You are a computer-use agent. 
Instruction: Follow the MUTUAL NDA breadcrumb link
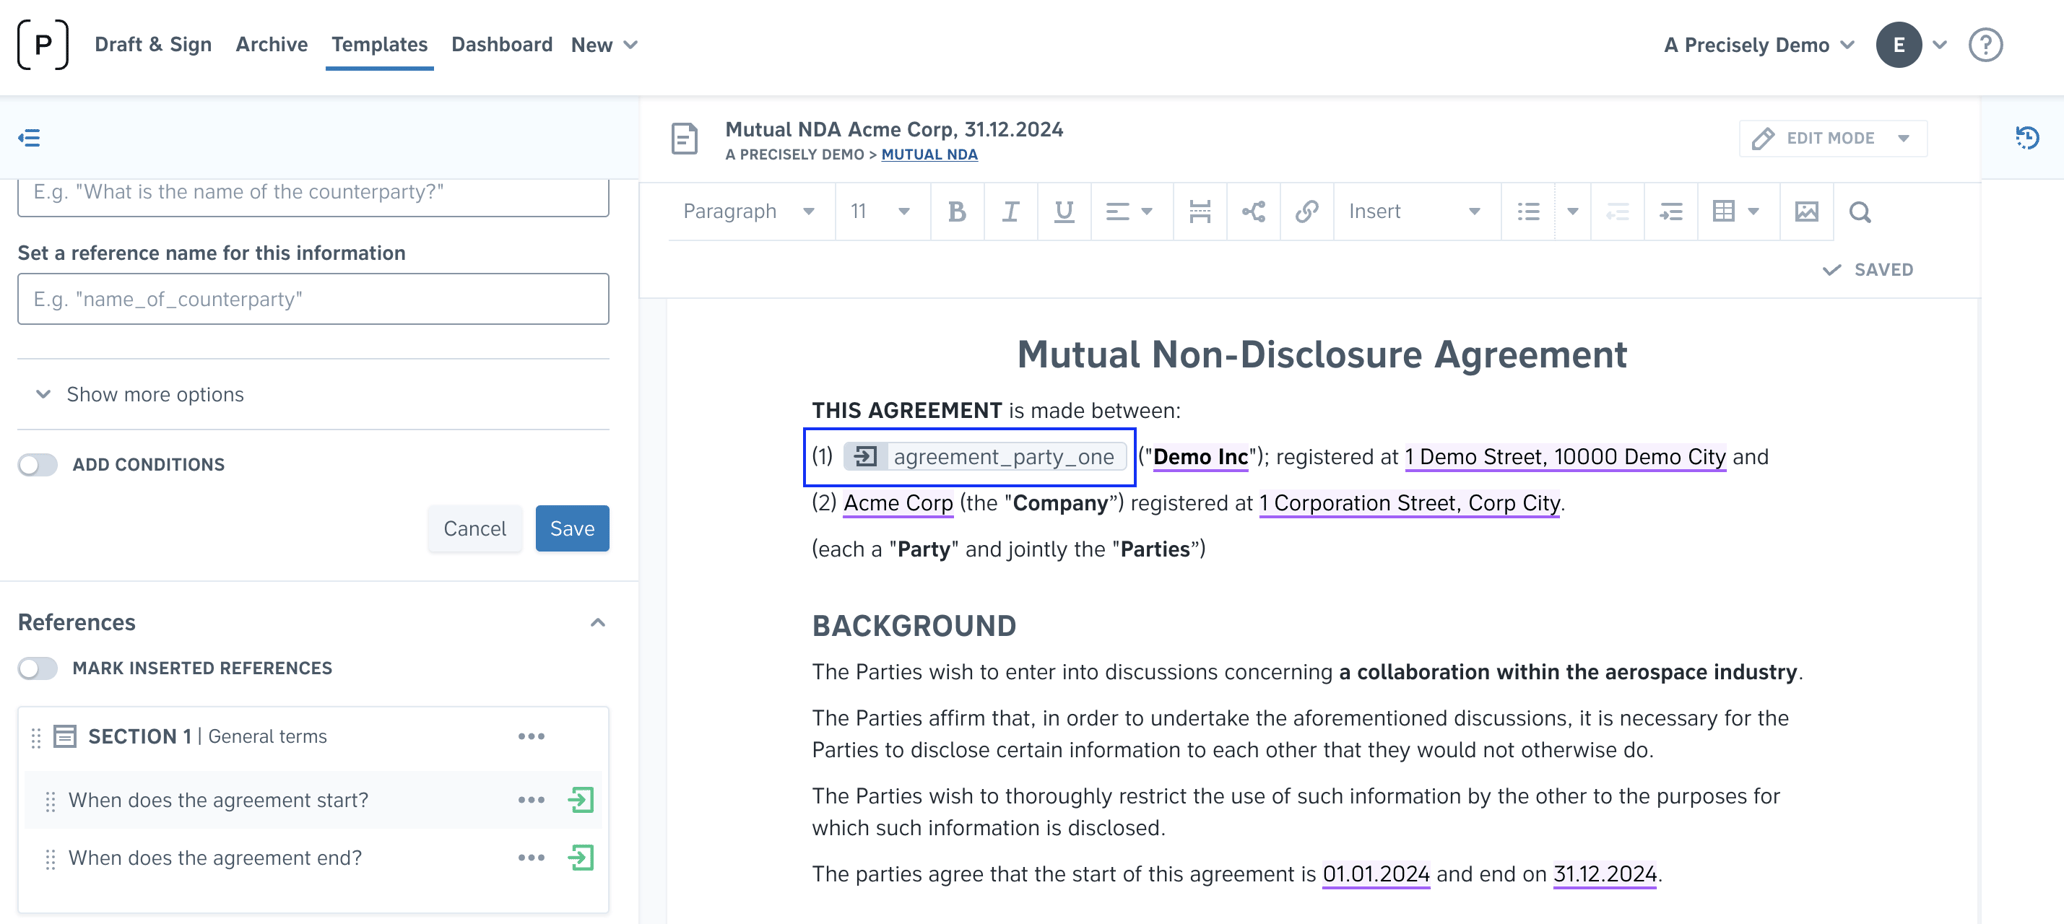(930, 155)
